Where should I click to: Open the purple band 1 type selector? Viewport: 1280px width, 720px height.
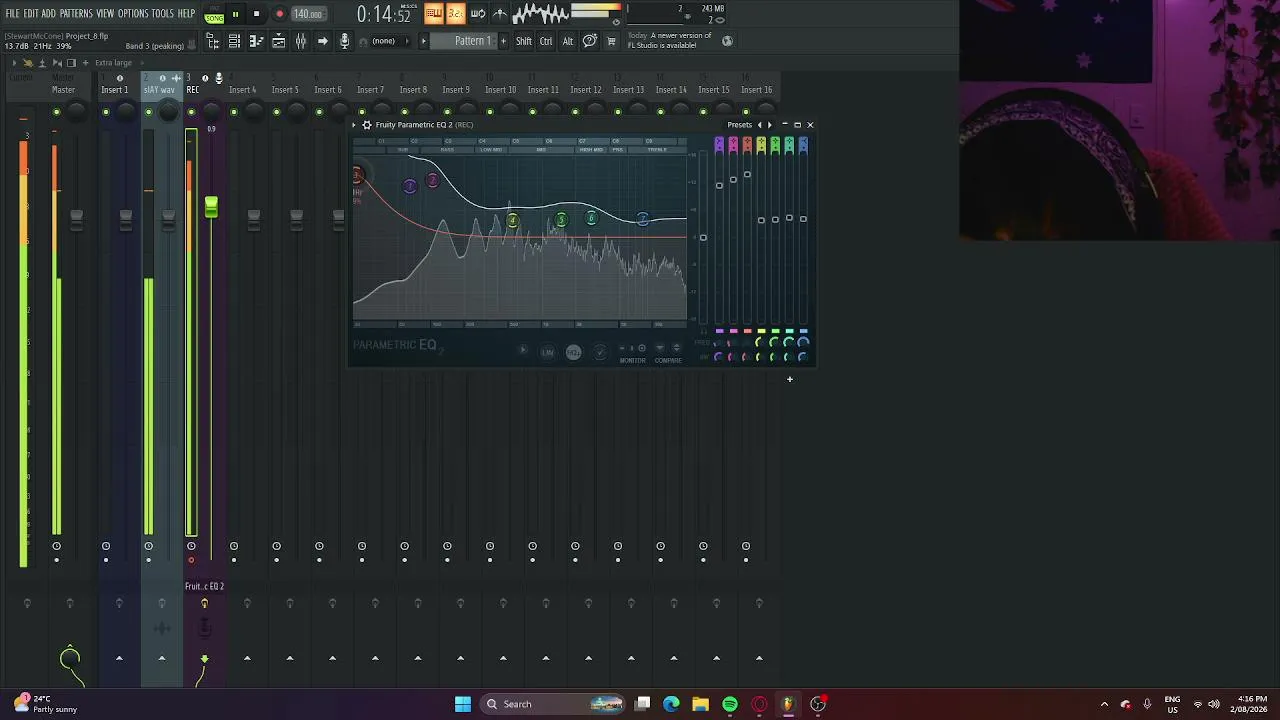click(719, 146)
